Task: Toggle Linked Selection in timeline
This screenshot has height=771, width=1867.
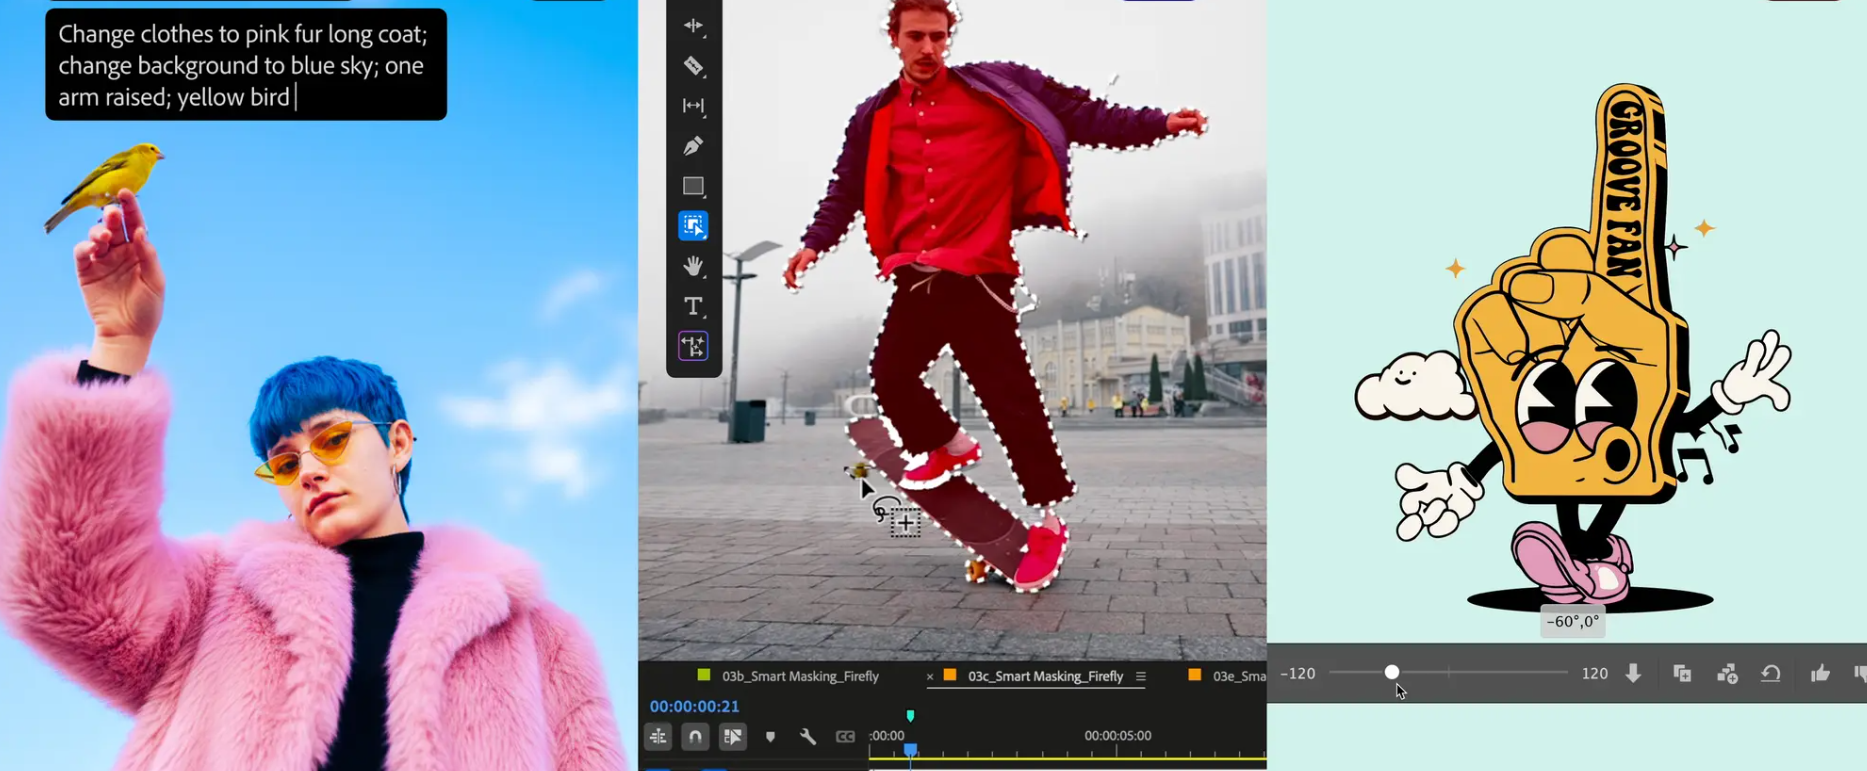Action: pyautogui.click(x=733, y=737)
